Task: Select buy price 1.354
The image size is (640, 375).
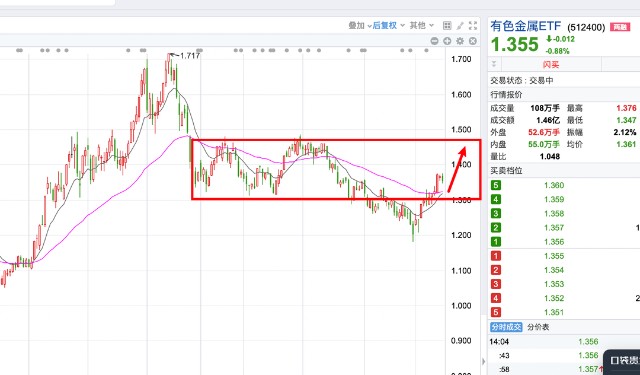Action: (x=554, y=270)
